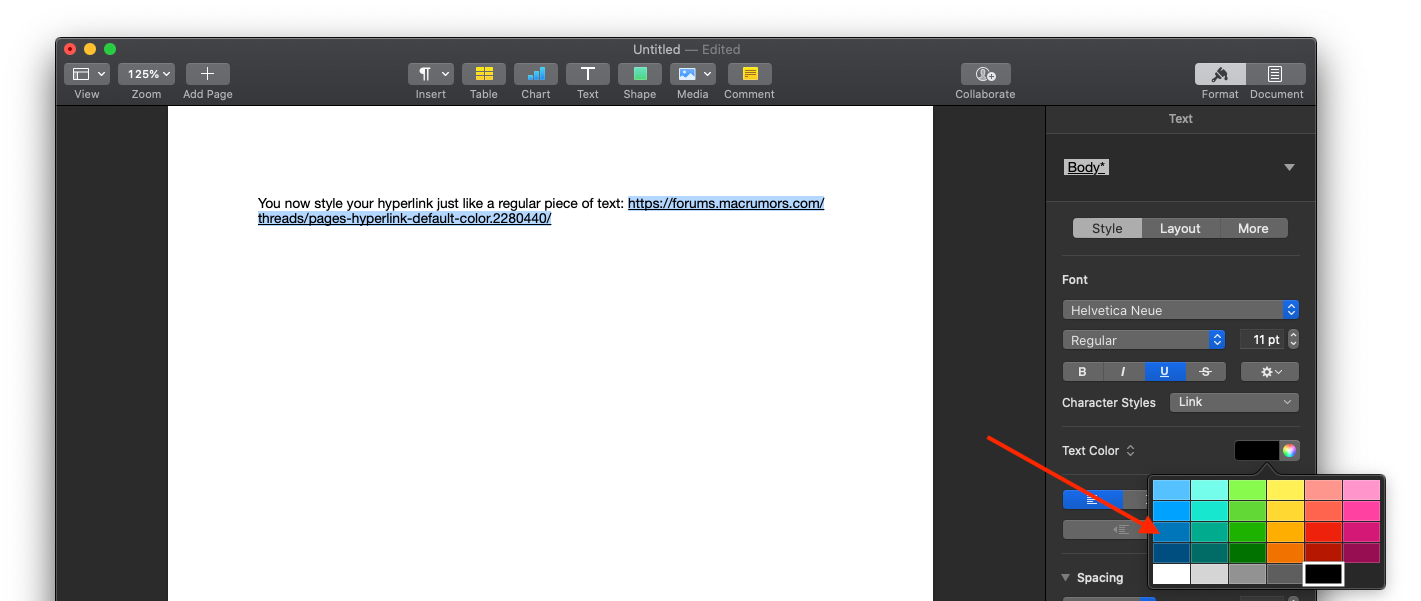Open advanced font options gear
The image size is (1421, 601).
[1270, 371]
